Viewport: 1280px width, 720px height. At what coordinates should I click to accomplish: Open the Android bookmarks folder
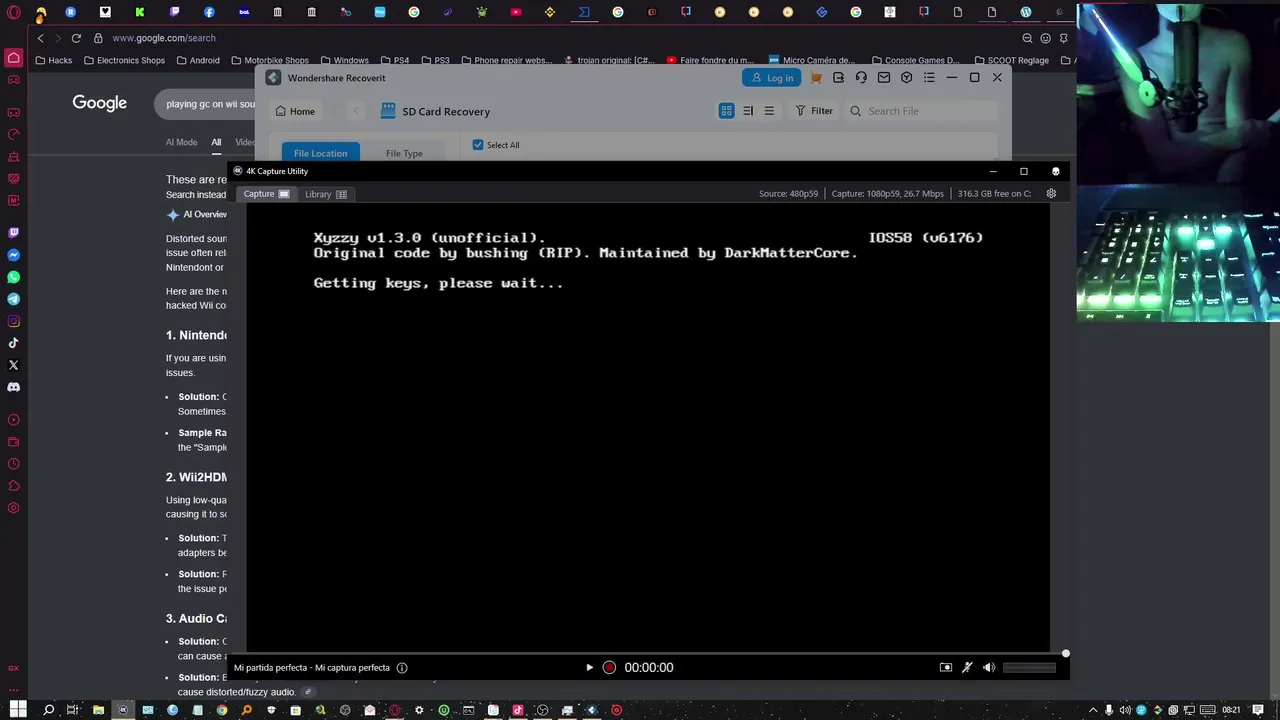(x=197, y=60)
